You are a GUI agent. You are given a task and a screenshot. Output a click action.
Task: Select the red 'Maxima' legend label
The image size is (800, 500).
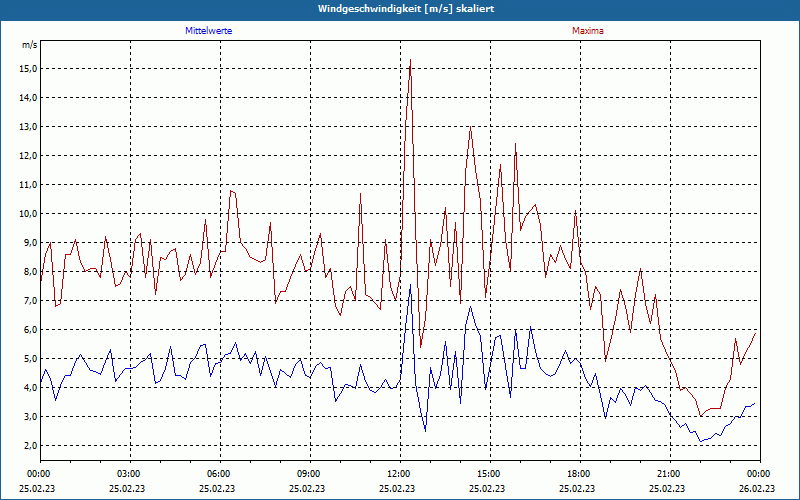(x=588, y=31)
